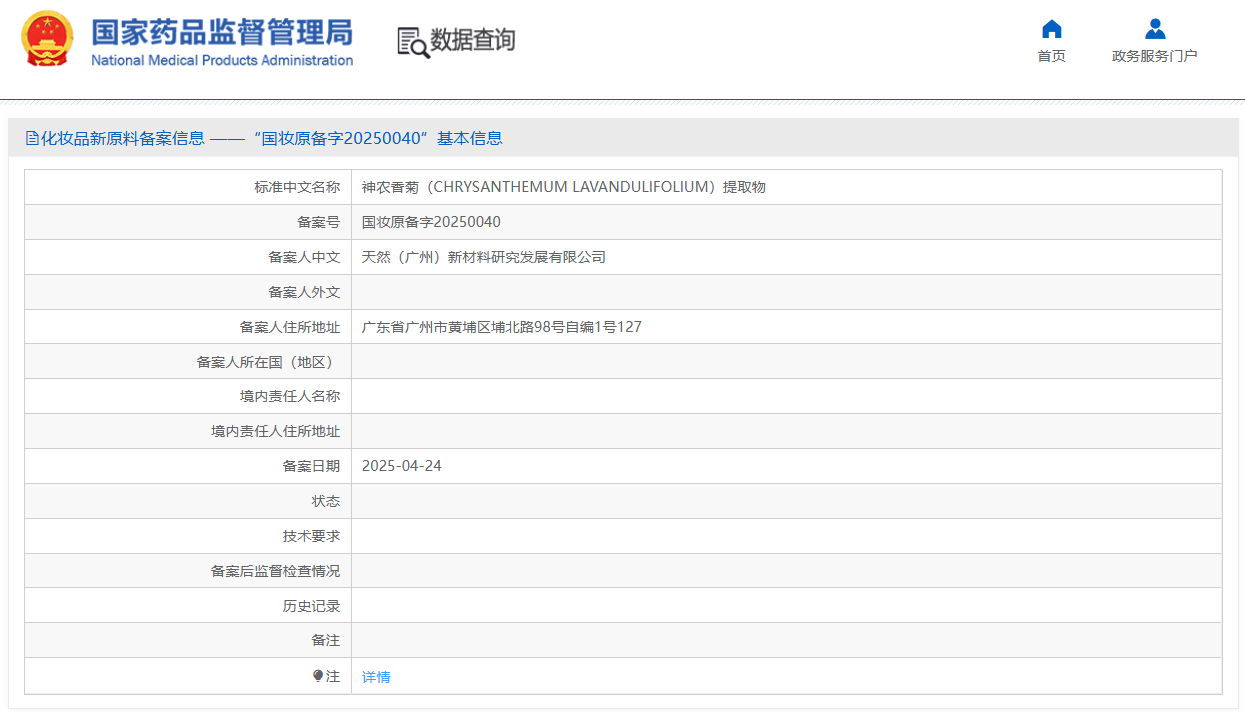1245x712 pixels.
Task: Click the 广东省广州市黄埔区 address value
Action: coord(501,327)
